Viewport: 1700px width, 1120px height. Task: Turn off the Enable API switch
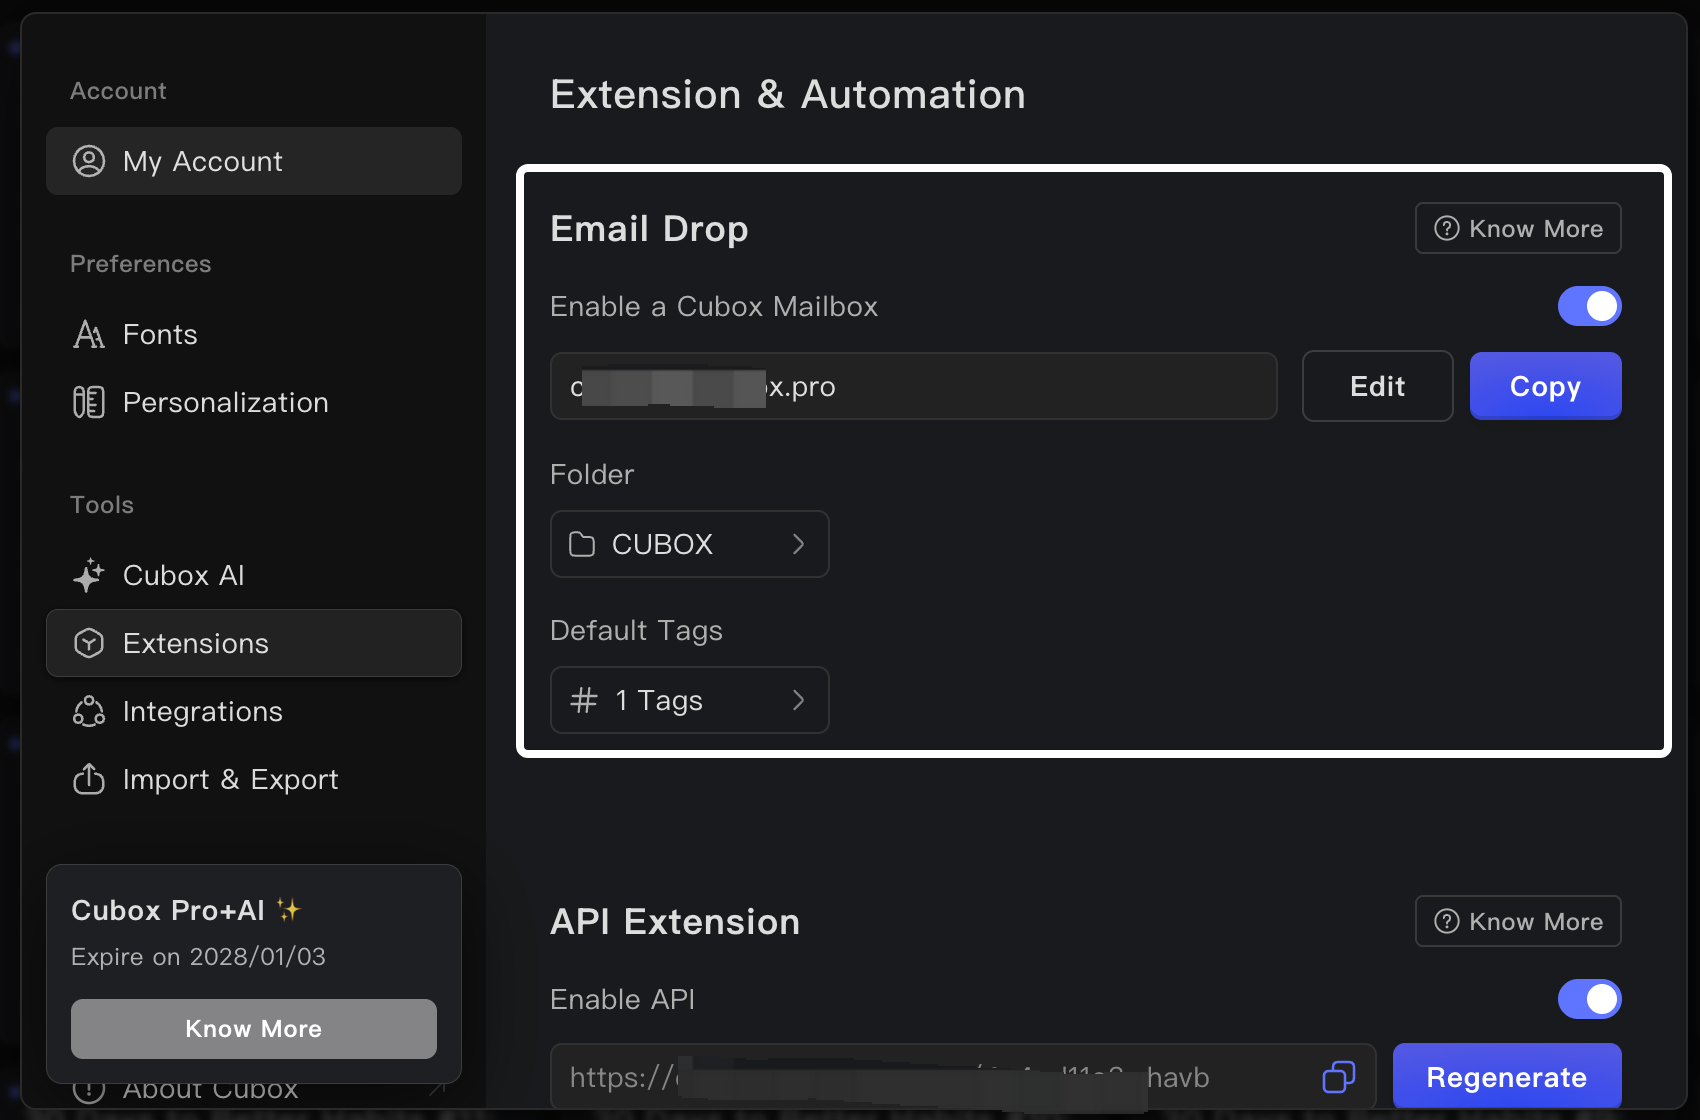click(1589, 999)
